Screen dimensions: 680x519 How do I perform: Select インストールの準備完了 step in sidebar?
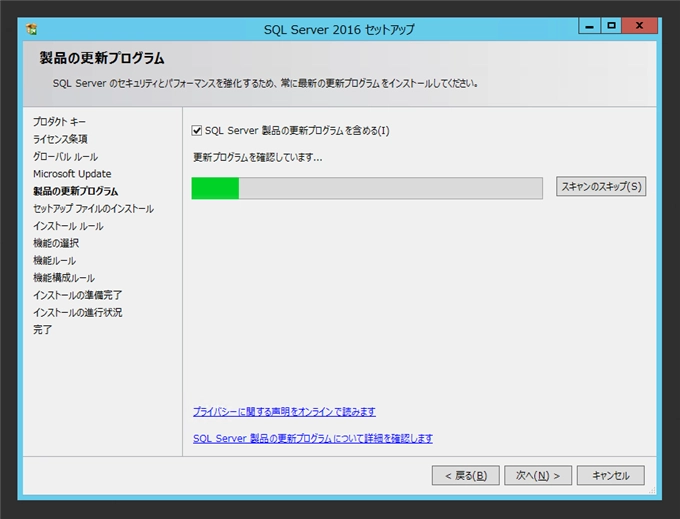pos(78,295)
